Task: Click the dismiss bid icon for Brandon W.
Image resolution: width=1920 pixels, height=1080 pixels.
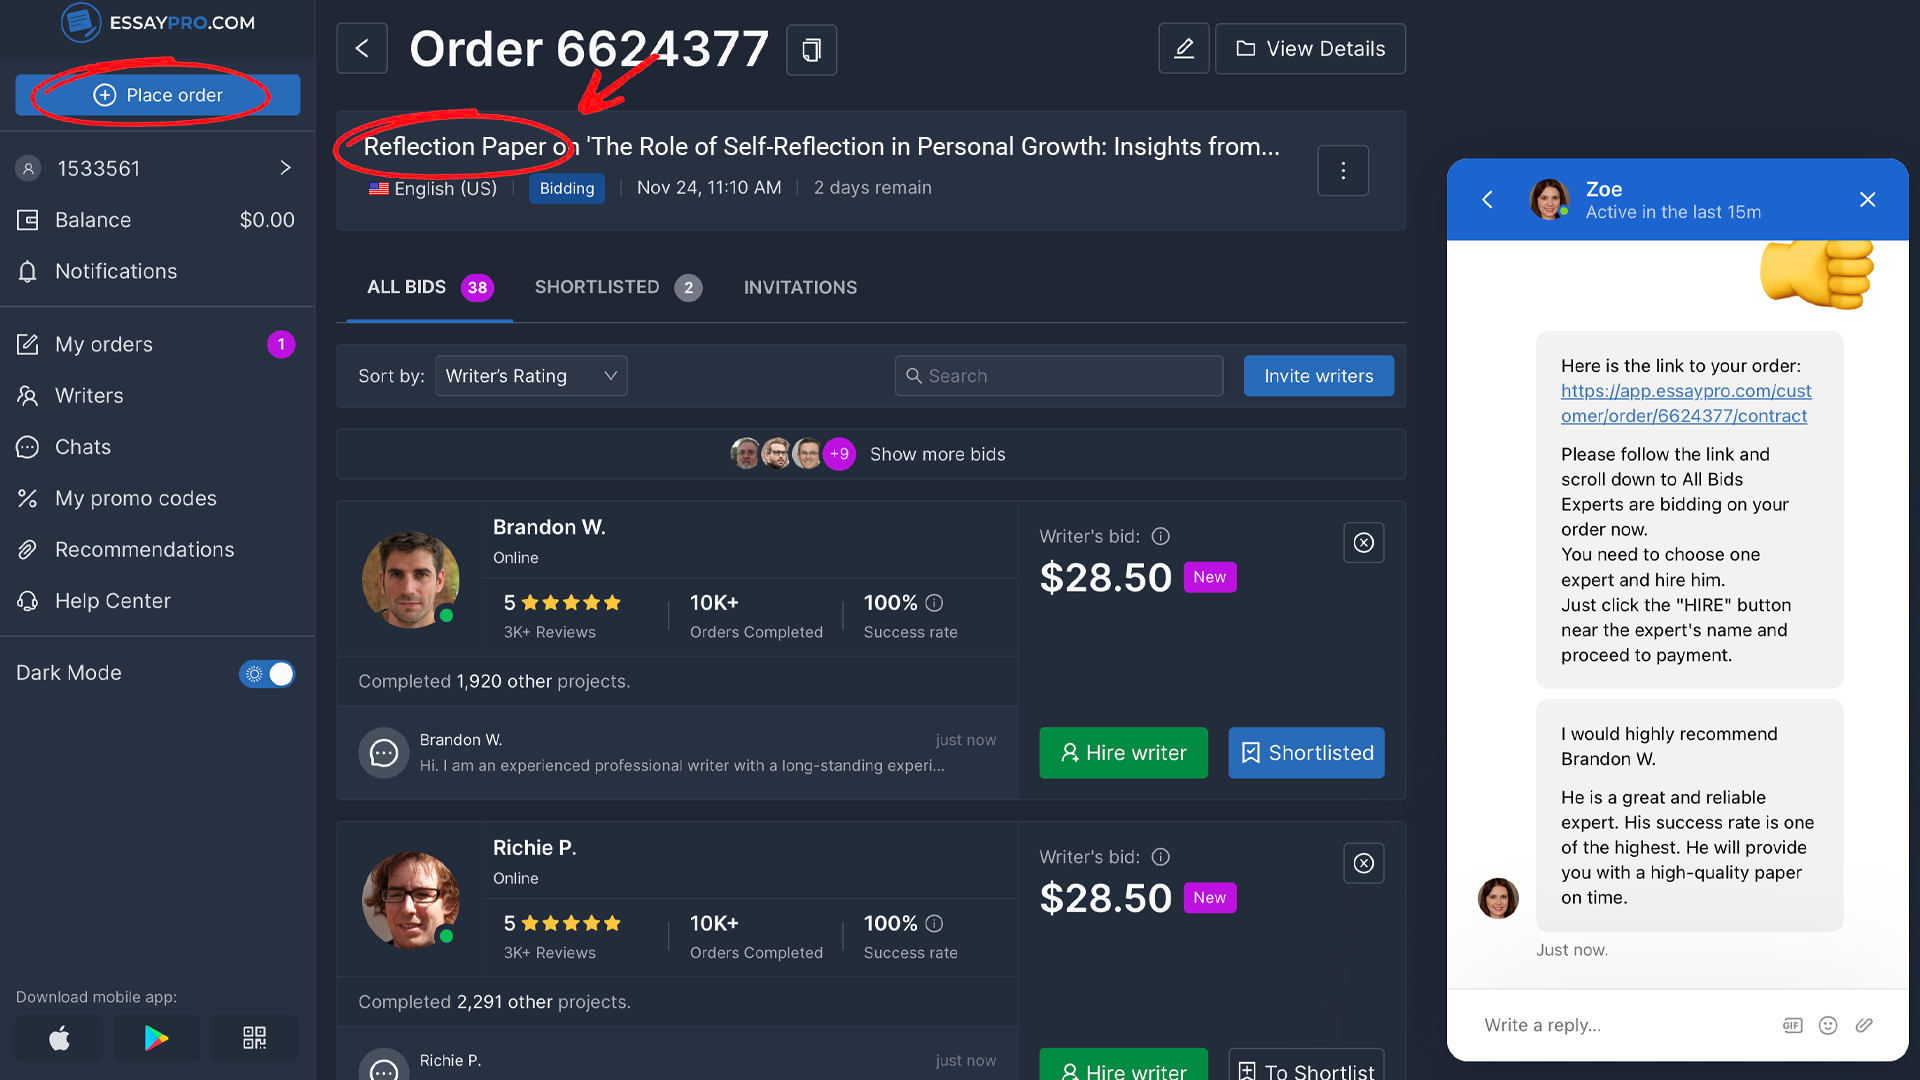Action: coord(1364,542)
